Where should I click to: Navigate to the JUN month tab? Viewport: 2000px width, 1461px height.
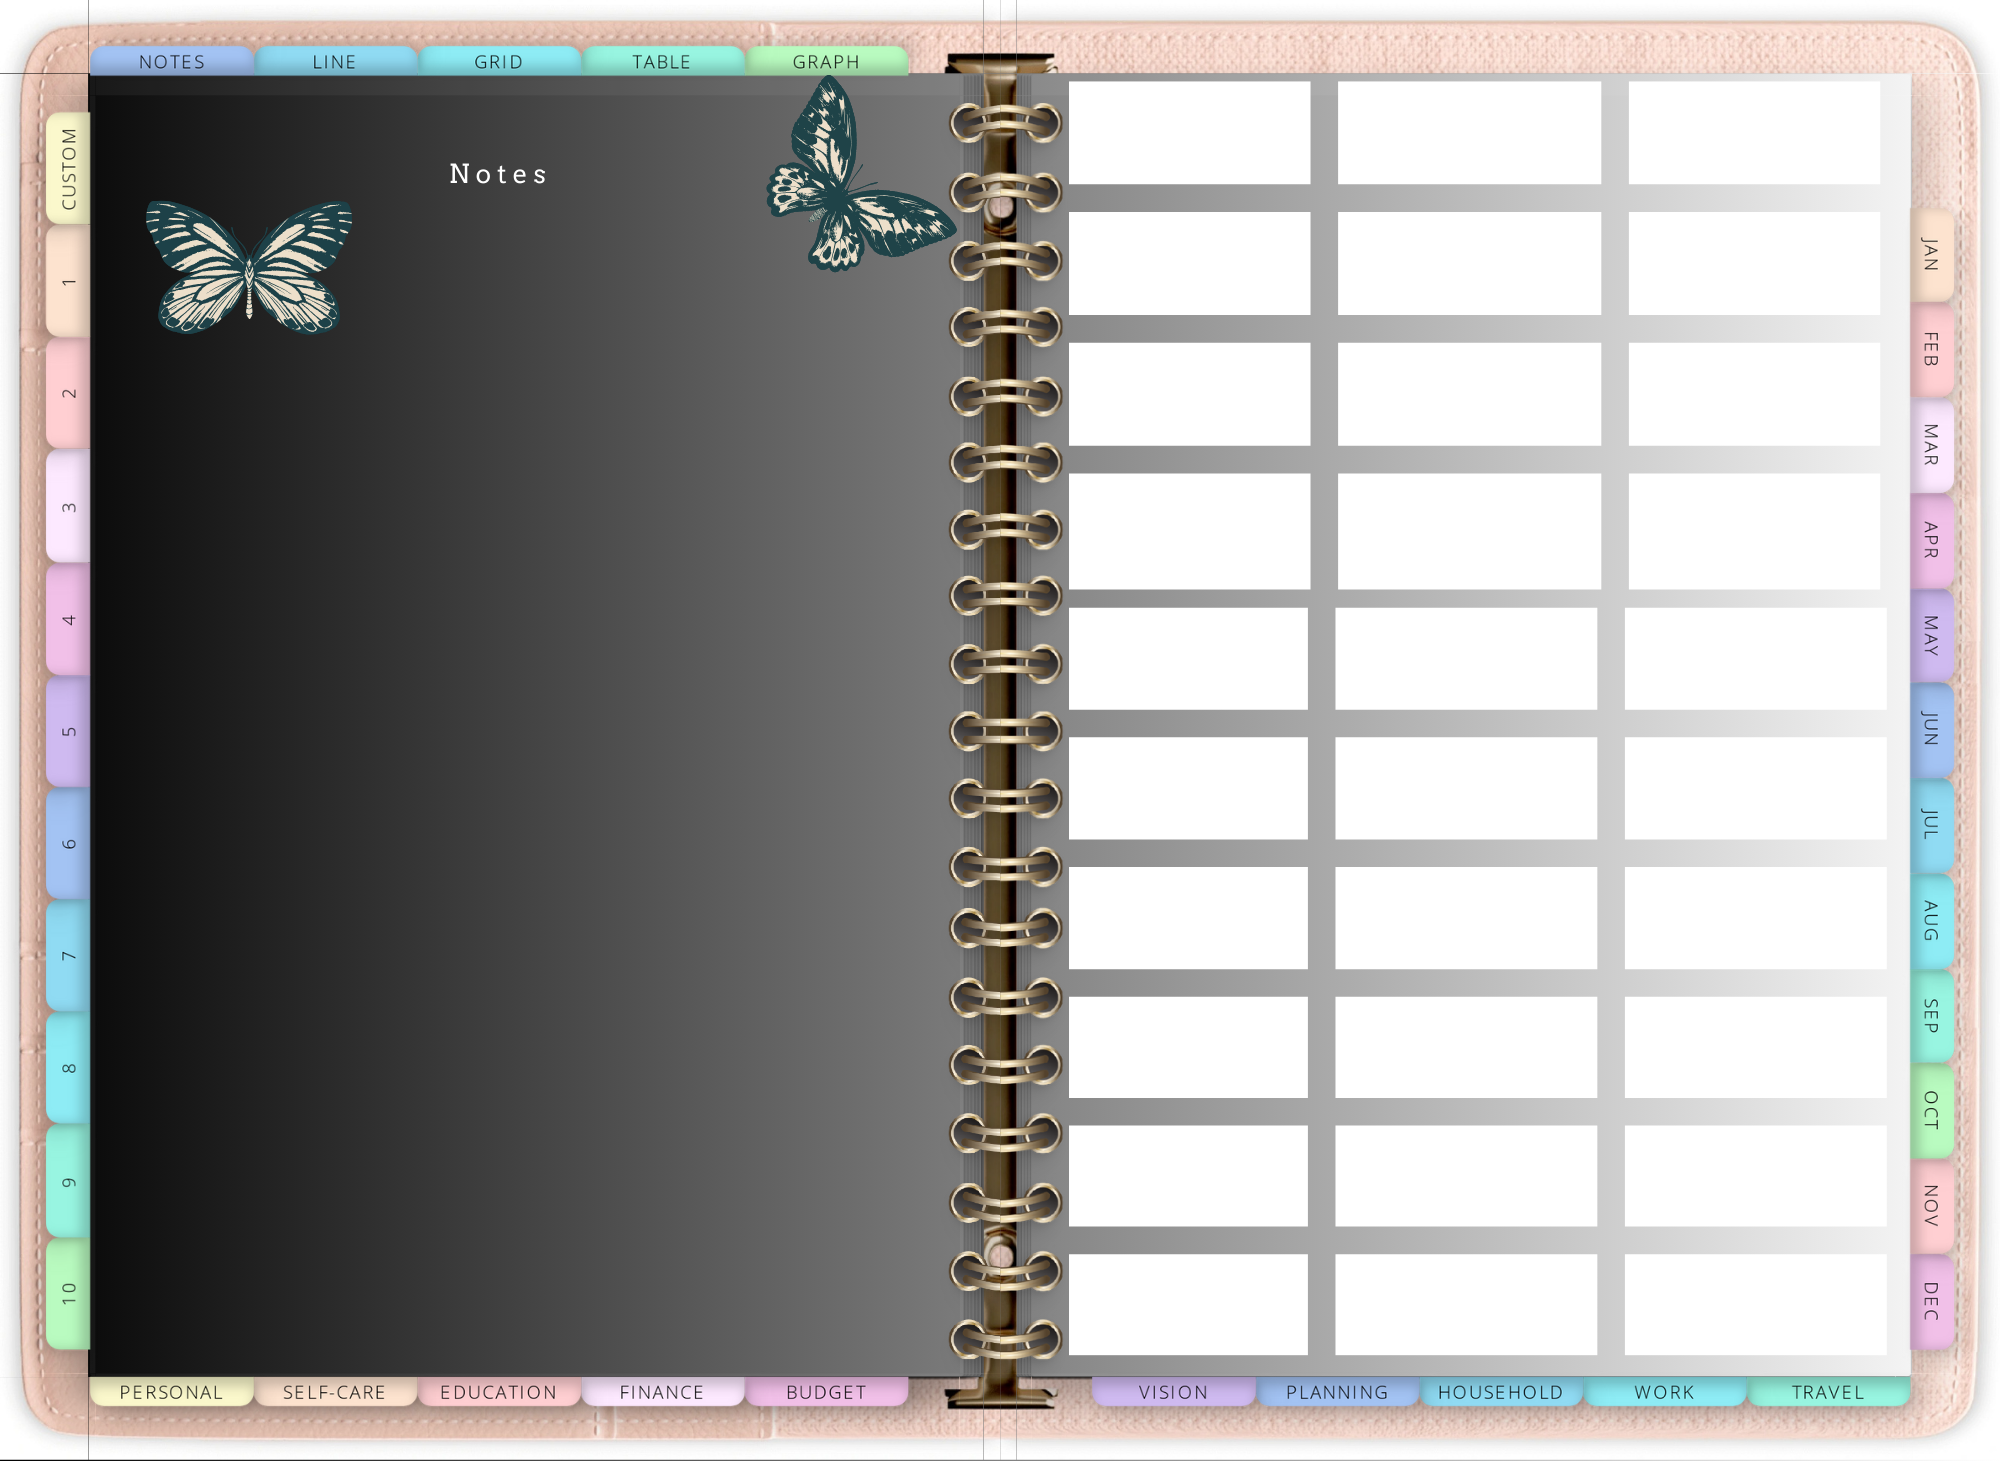pos(1931,730)
